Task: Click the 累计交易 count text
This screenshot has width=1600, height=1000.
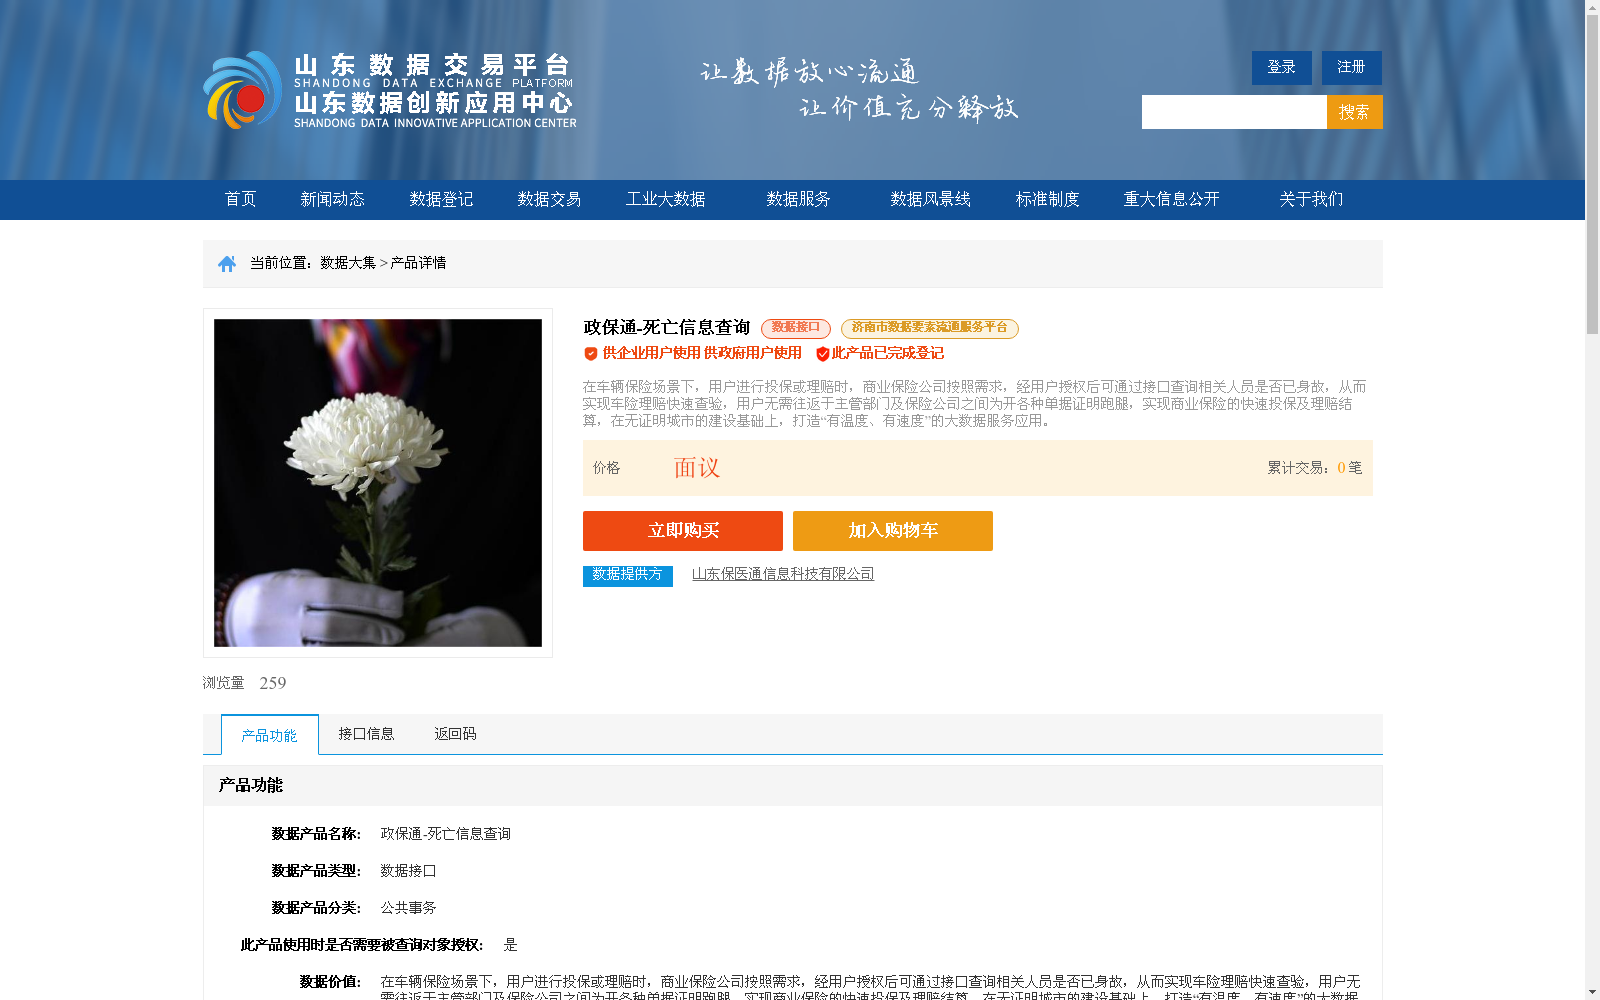Action: (x=1315, y=468)
